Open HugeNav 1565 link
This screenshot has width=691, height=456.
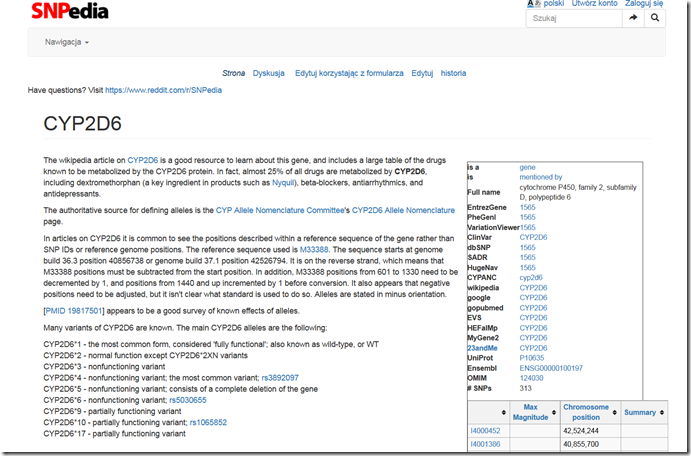coord(527,268)
